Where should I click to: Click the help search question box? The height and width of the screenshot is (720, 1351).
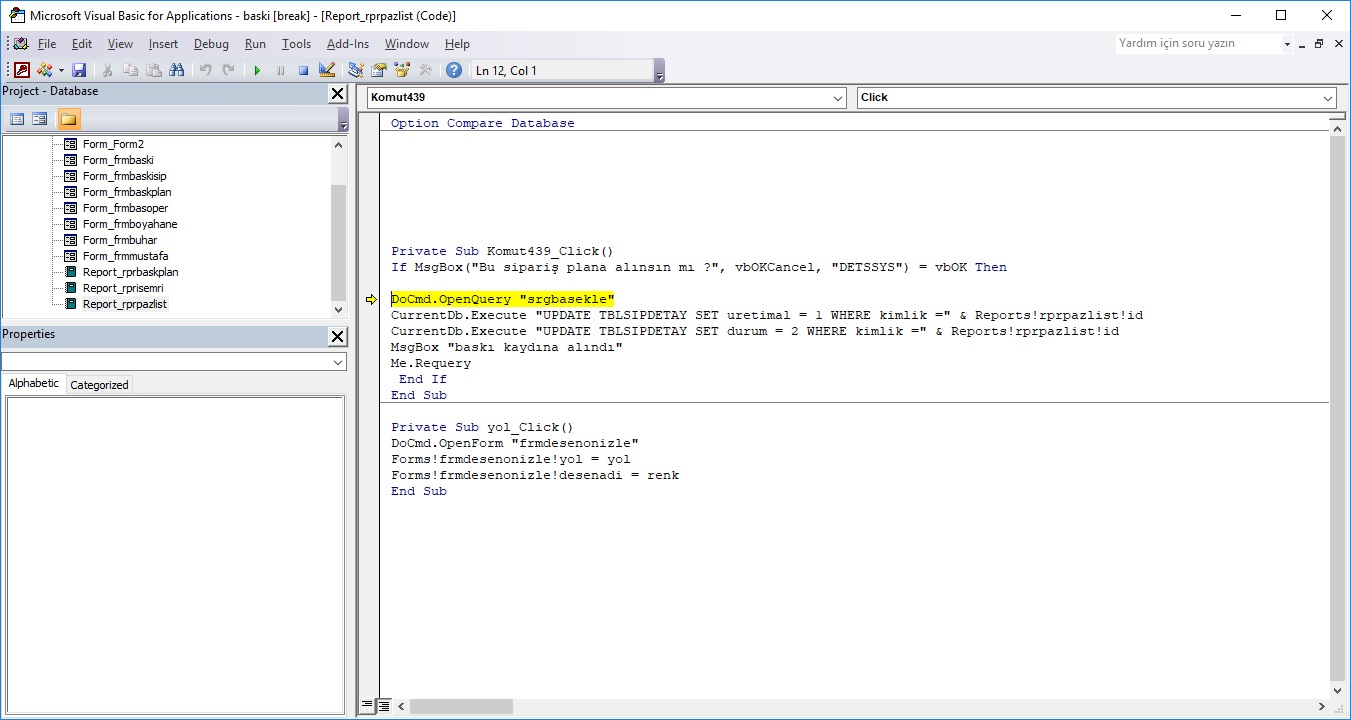pos(1198,44)
